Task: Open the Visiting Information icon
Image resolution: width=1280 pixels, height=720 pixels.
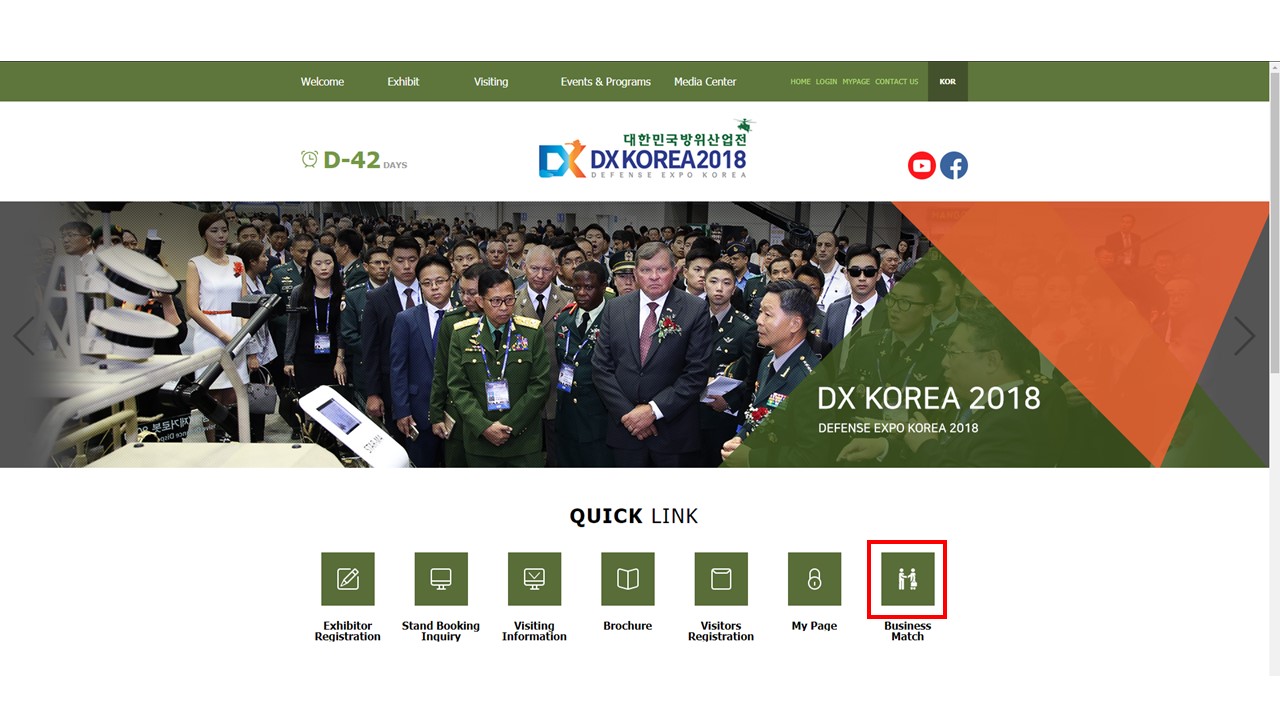Action: tap(534, 579)
